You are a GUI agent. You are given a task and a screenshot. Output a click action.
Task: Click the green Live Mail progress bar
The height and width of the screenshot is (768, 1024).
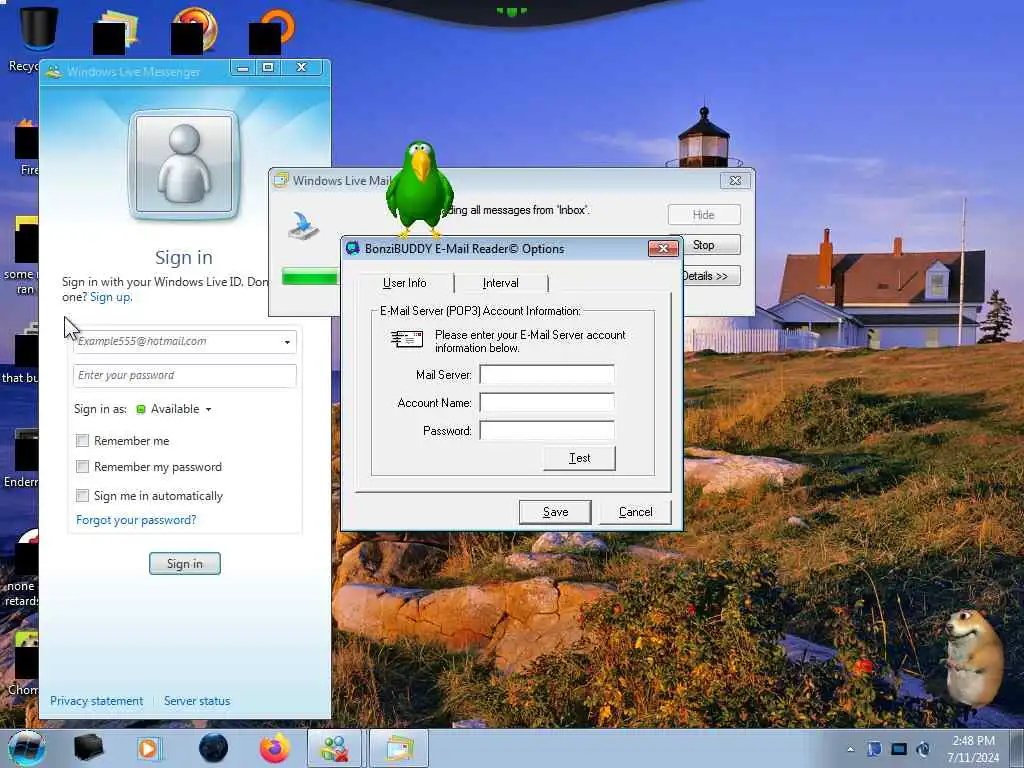[x=310, y=276]
